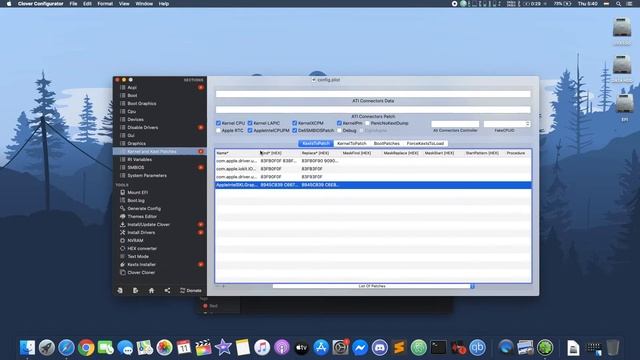The width and height of the screenshot is (640, 360).
Task: Open the Themes Editor tool
Action: click(x=142, y=216)
